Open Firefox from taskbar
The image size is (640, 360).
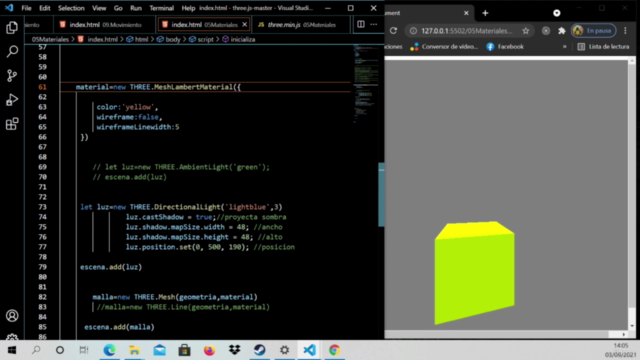point(209,350)
